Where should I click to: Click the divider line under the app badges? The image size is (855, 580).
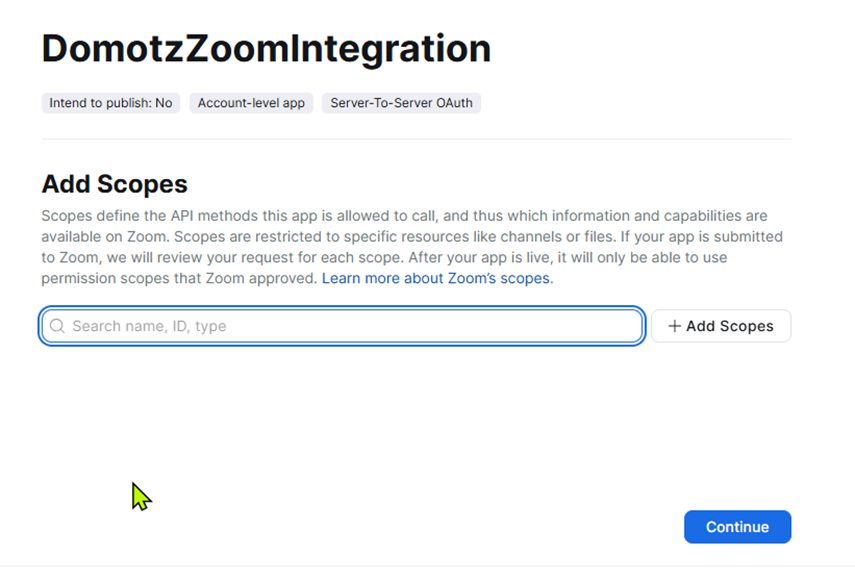pos(416,139)
